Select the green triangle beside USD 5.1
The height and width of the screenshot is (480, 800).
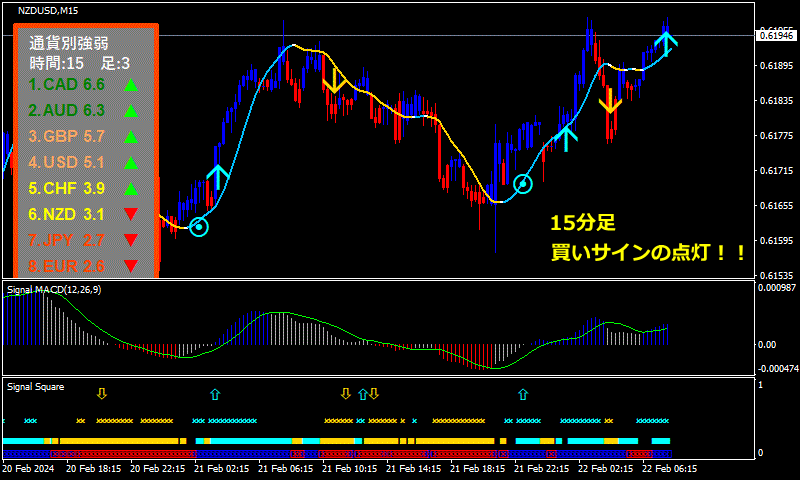coord(129,162)
